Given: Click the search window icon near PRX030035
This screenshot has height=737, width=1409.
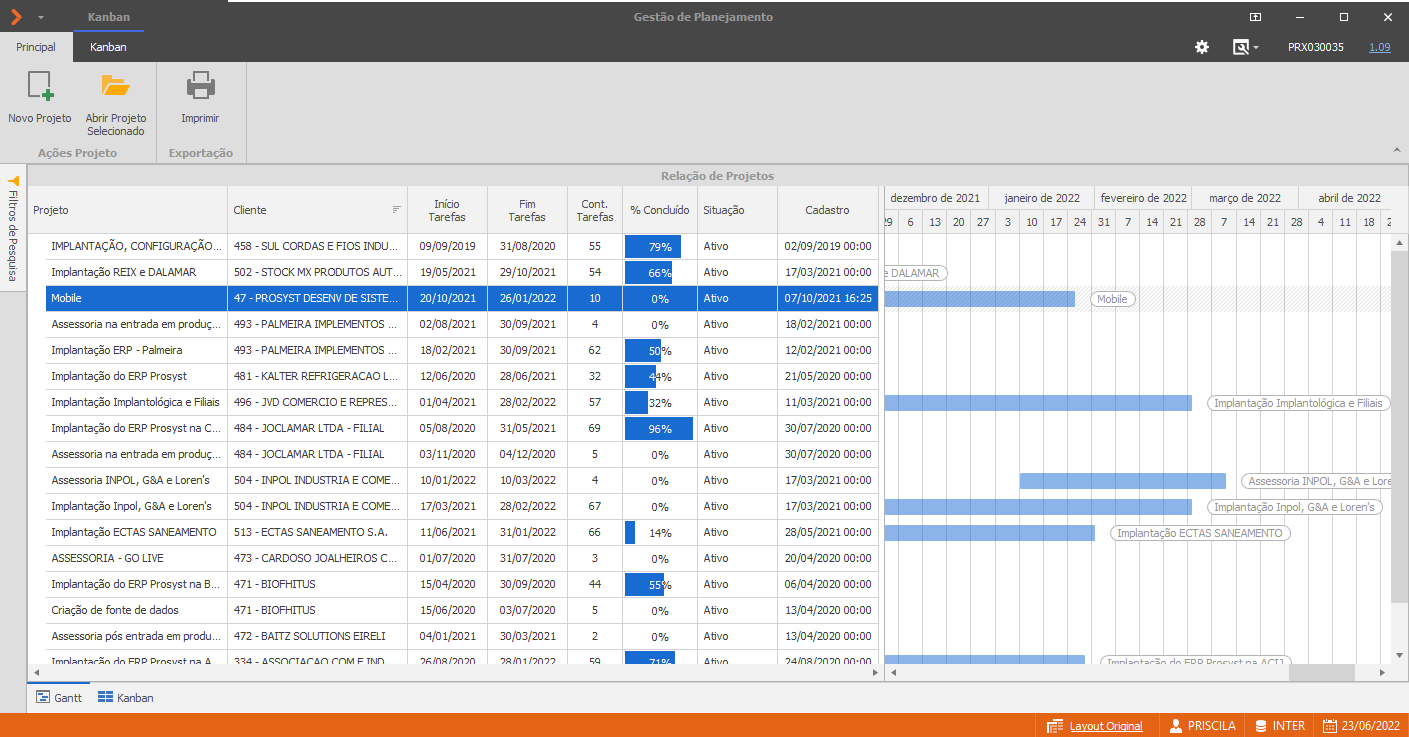Looking at the screenshot, I should click(x=1241, y=47).
